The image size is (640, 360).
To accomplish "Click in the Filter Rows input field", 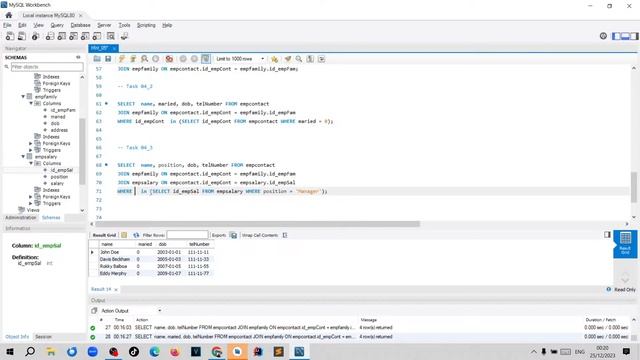I will (187, 235).
